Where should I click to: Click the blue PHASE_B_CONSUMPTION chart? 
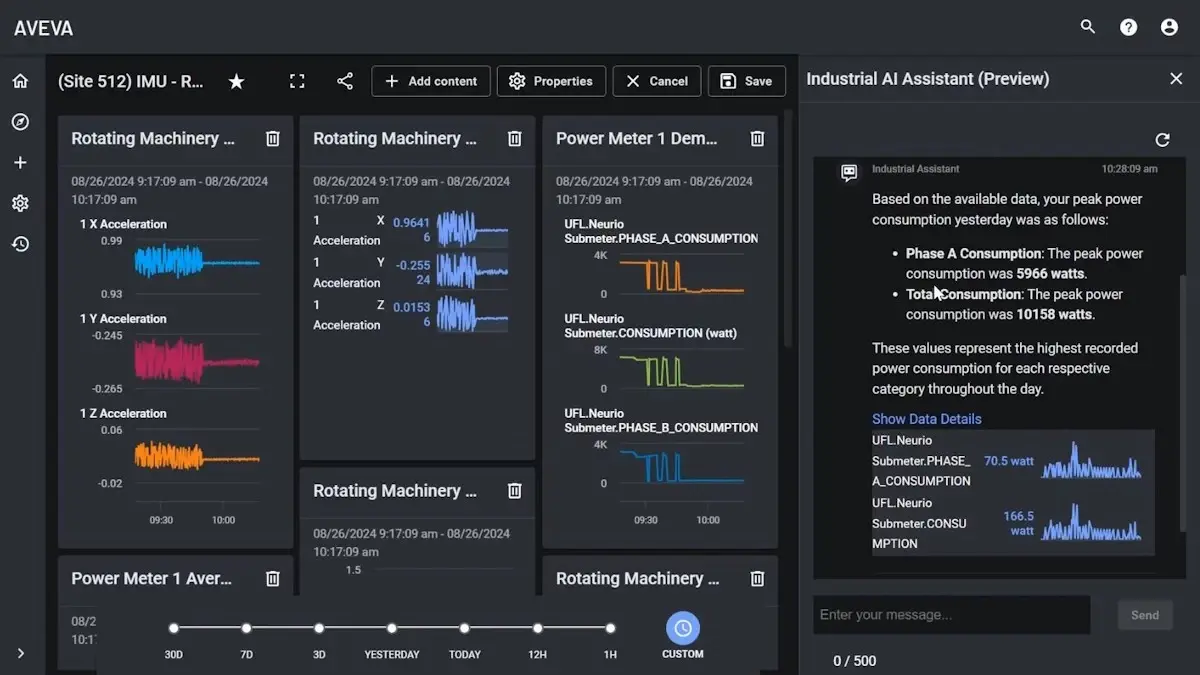(681, 466)
